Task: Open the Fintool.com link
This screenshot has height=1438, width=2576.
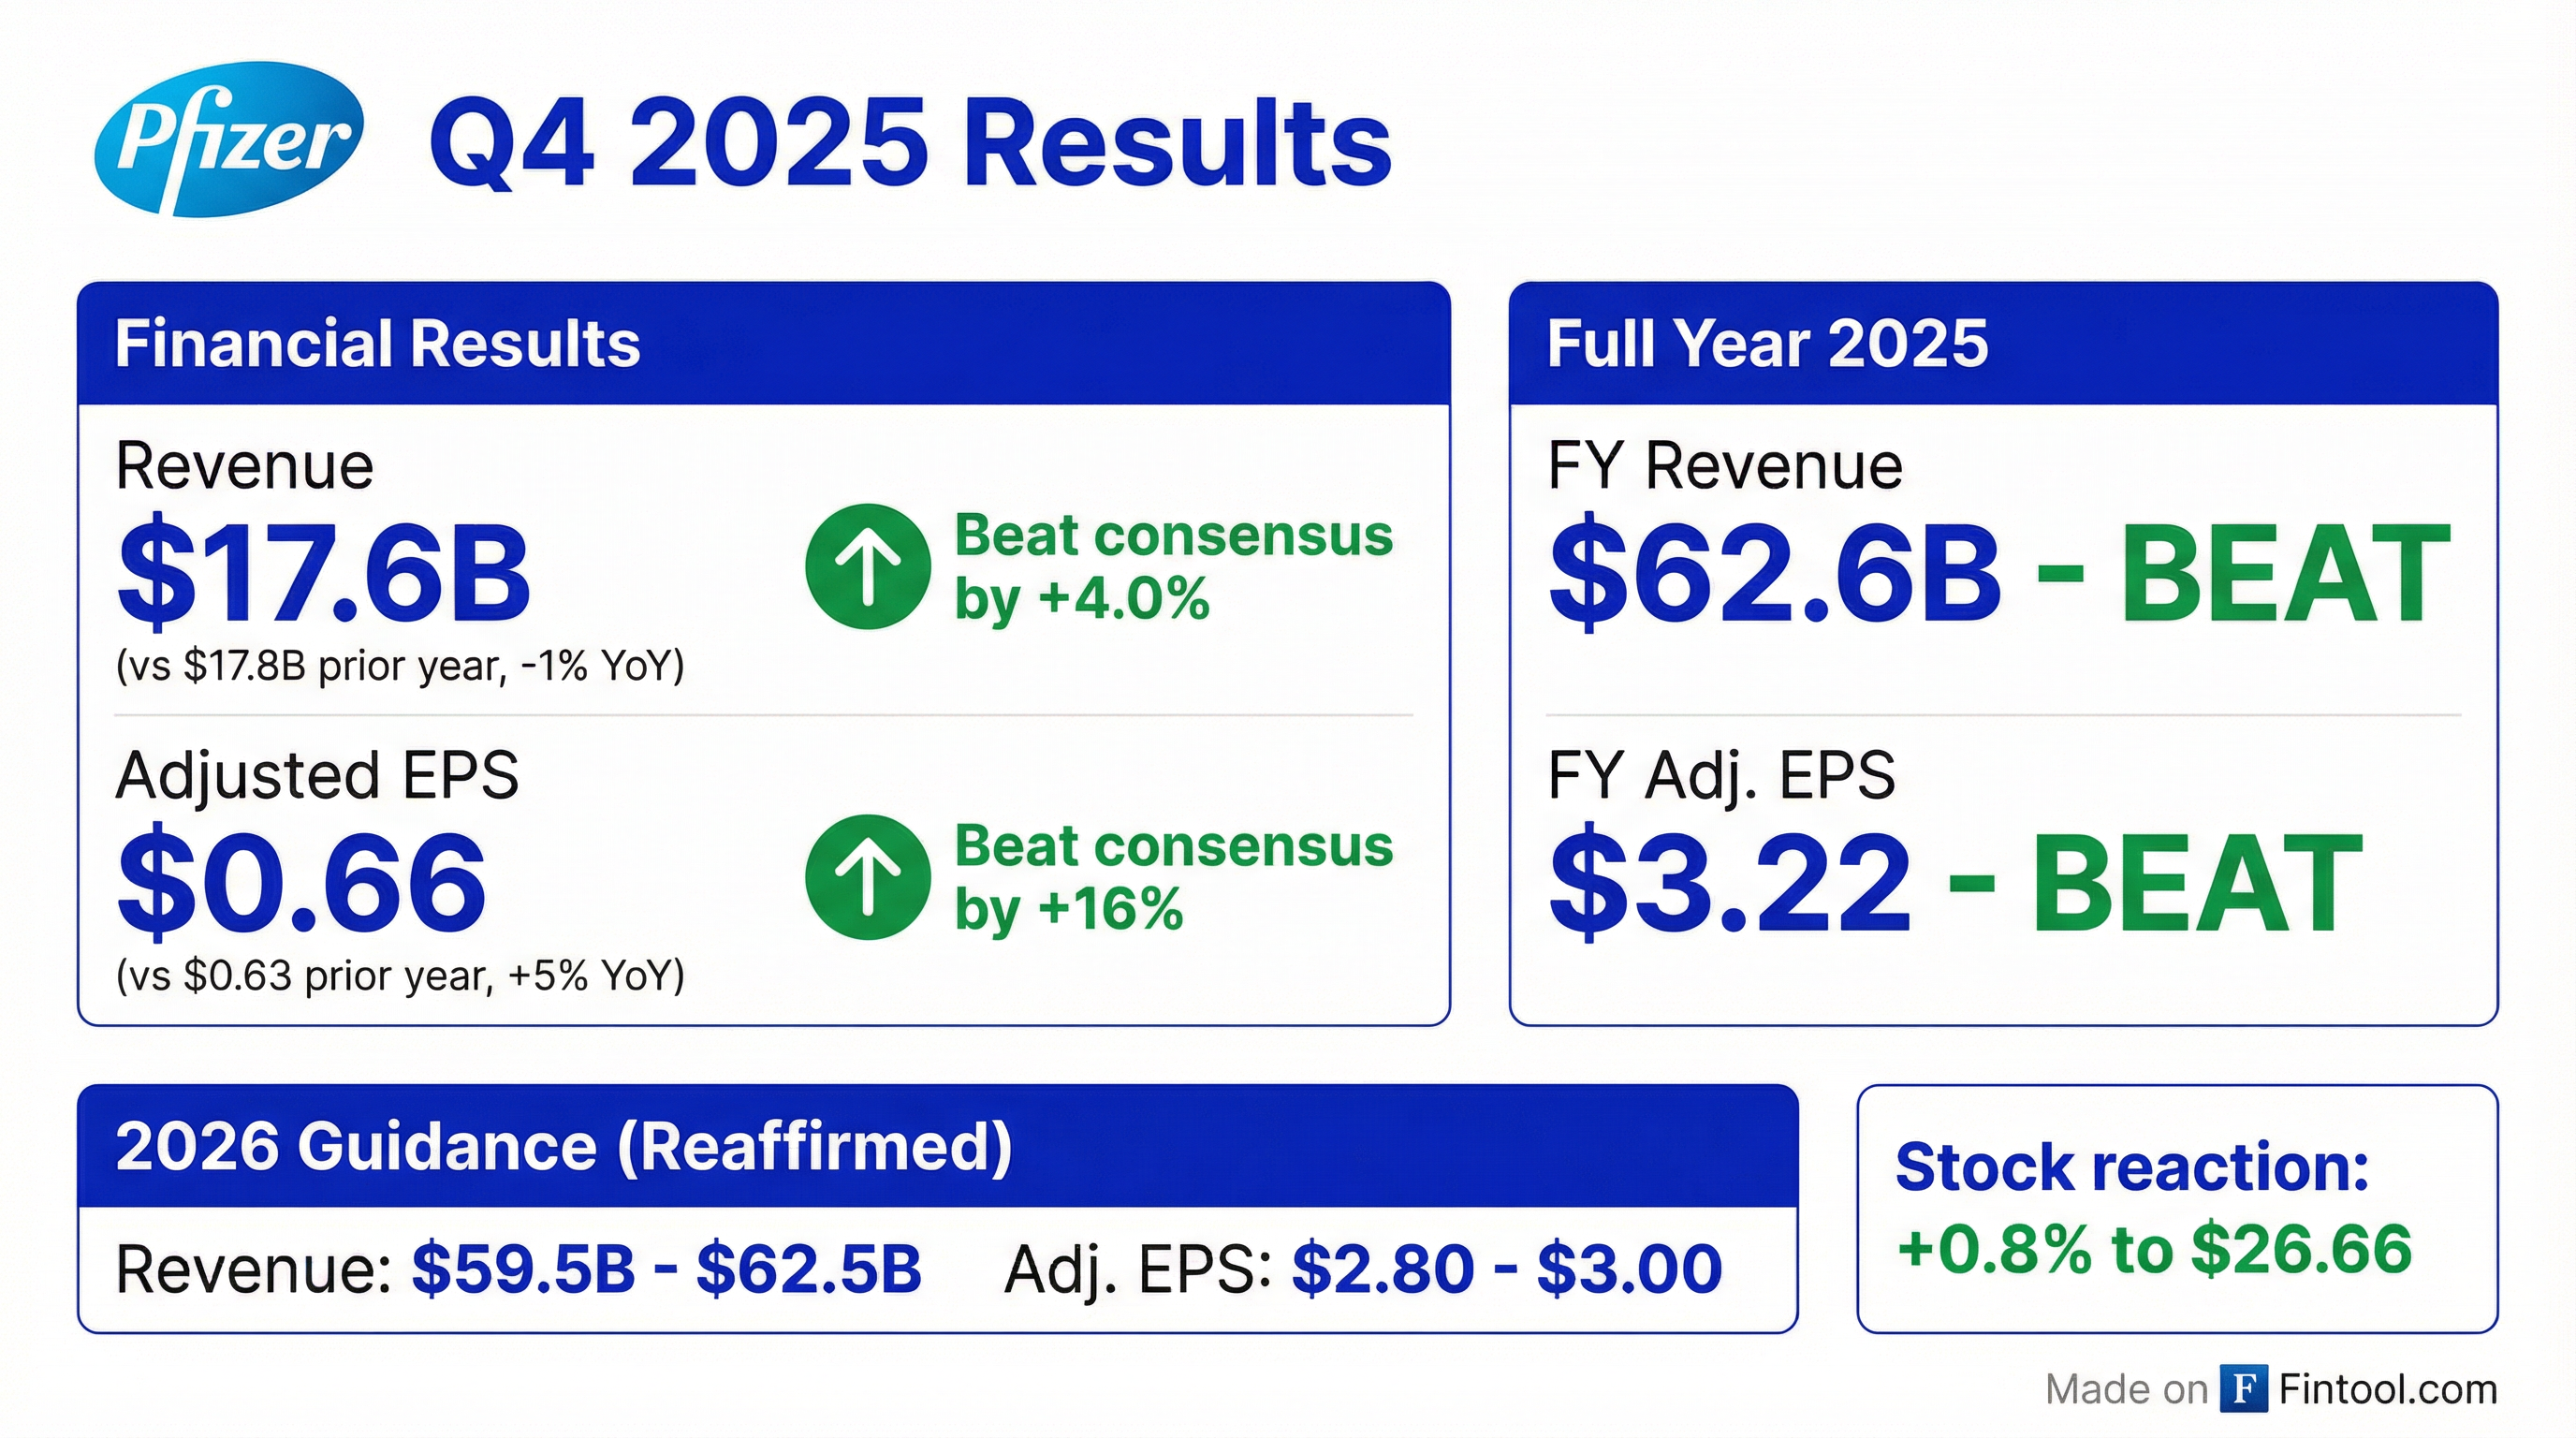Action: 2388,1388
